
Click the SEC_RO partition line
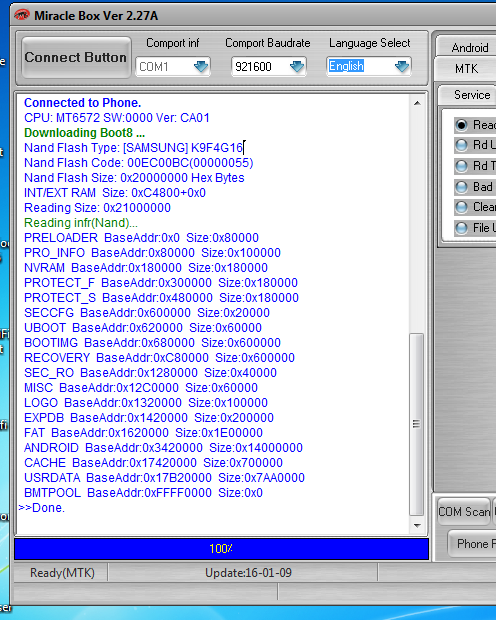coord(150,373)
